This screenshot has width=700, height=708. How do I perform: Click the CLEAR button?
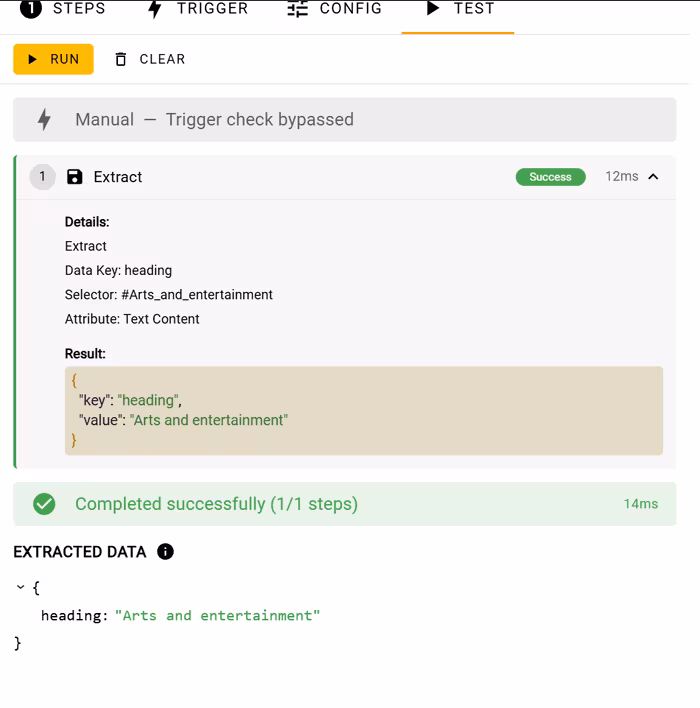click(x=150, y=59)
